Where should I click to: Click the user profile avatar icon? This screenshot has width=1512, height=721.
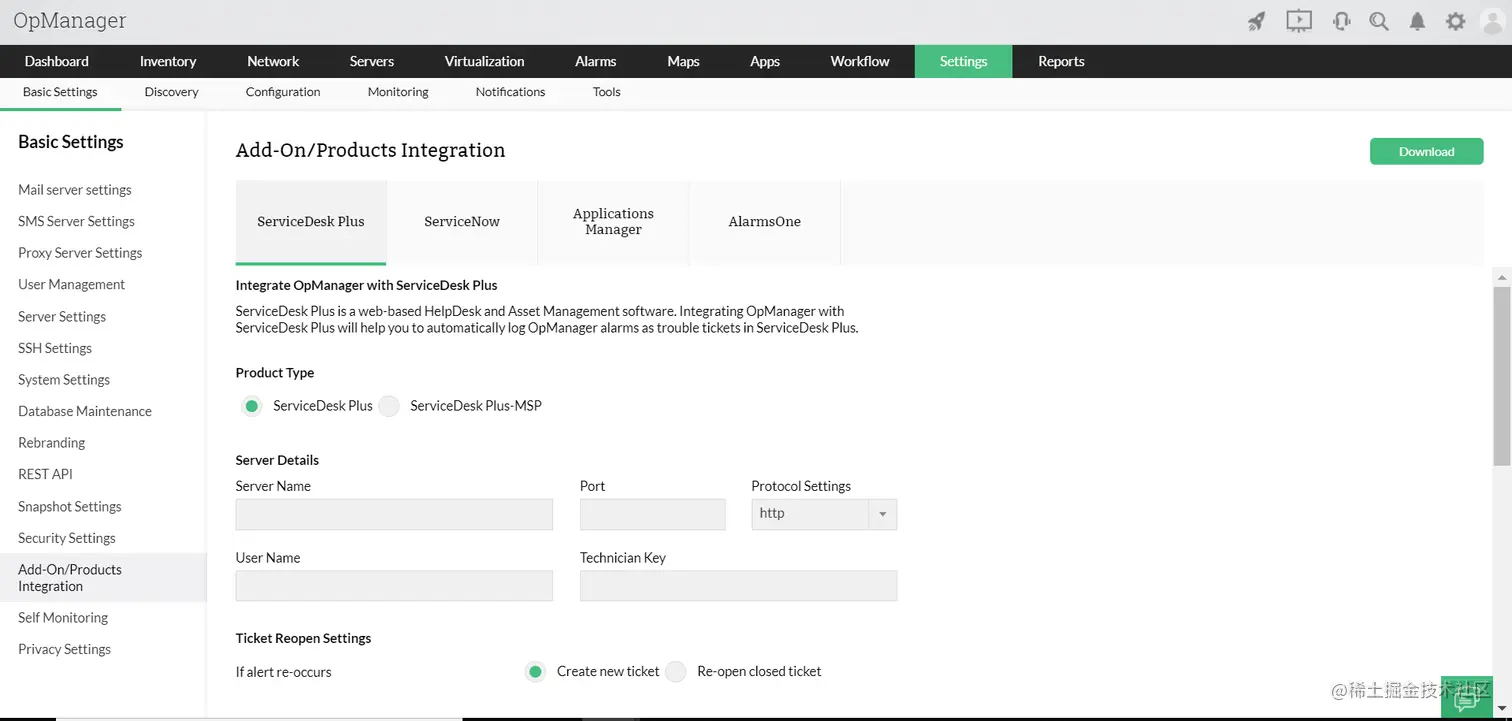coord(1492,20)
